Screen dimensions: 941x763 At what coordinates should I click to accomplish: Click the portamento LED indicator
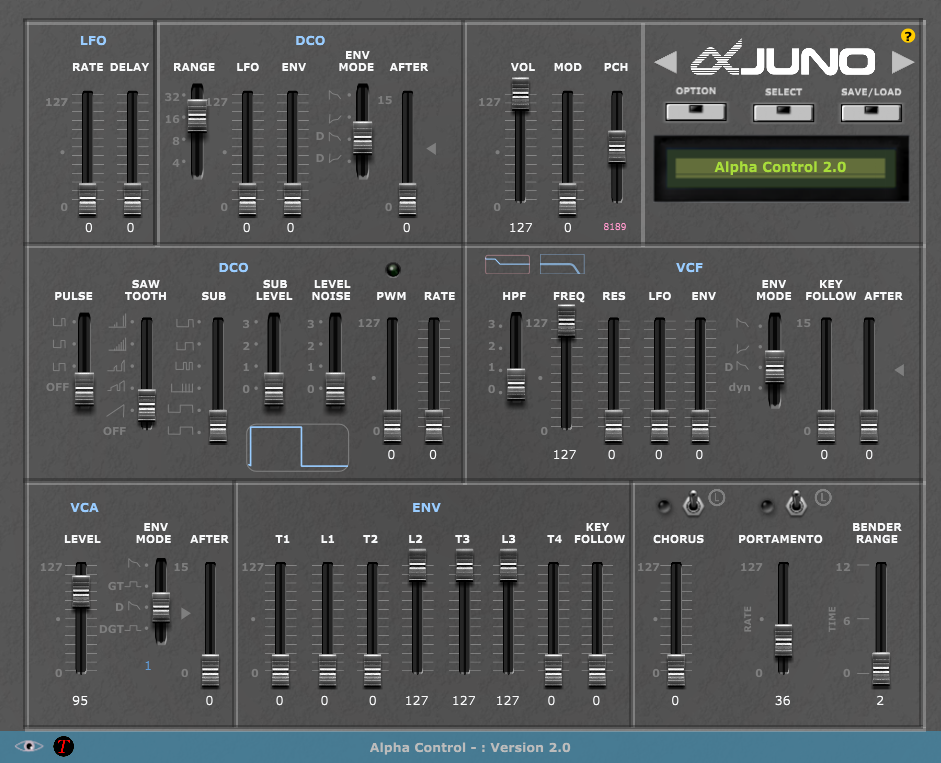pos(767,506)
